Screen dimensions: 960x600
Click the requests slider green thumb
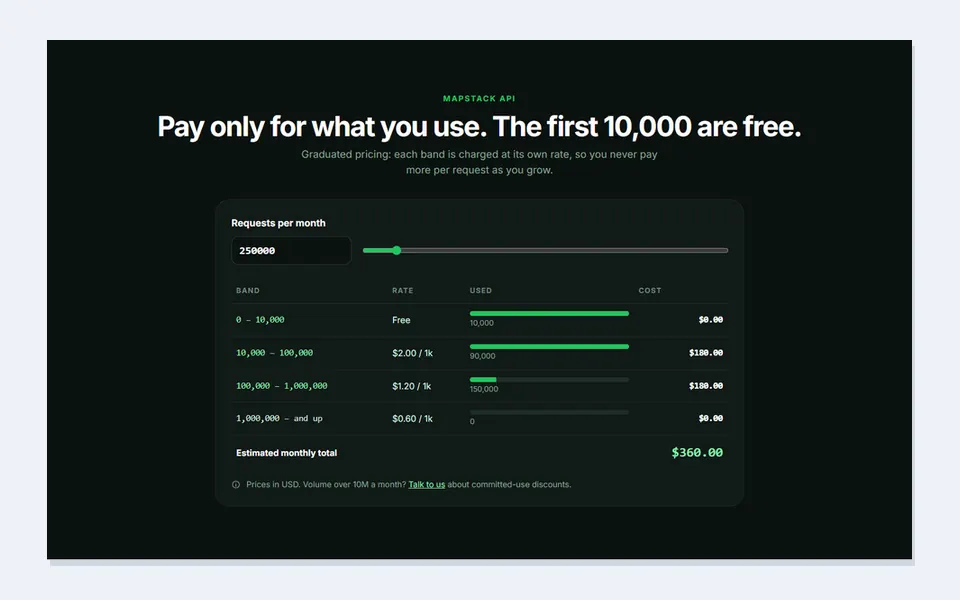click(397, 250)
